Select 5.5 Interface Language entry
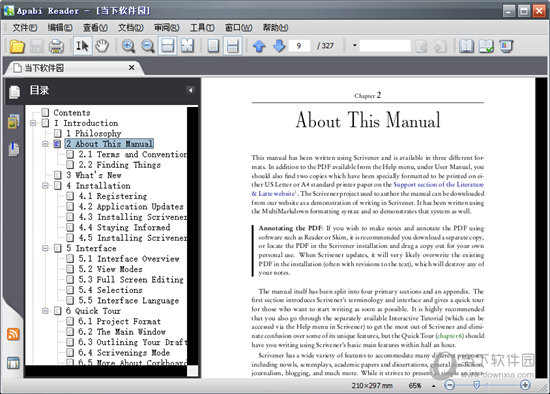The width and height of the screenshot is (550, 394). [128, 301]
